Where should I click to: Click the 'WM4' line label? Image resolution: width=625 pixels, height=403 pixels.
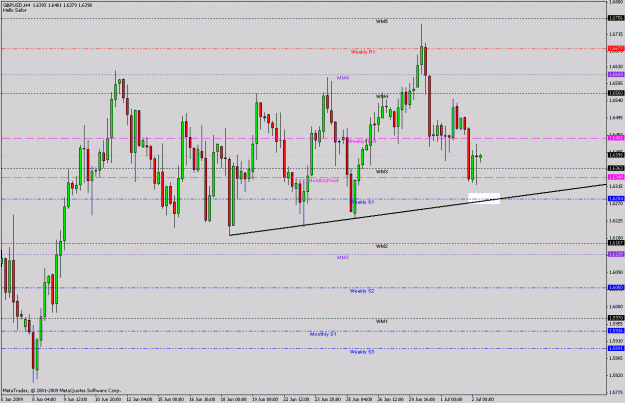pos(382,96)
